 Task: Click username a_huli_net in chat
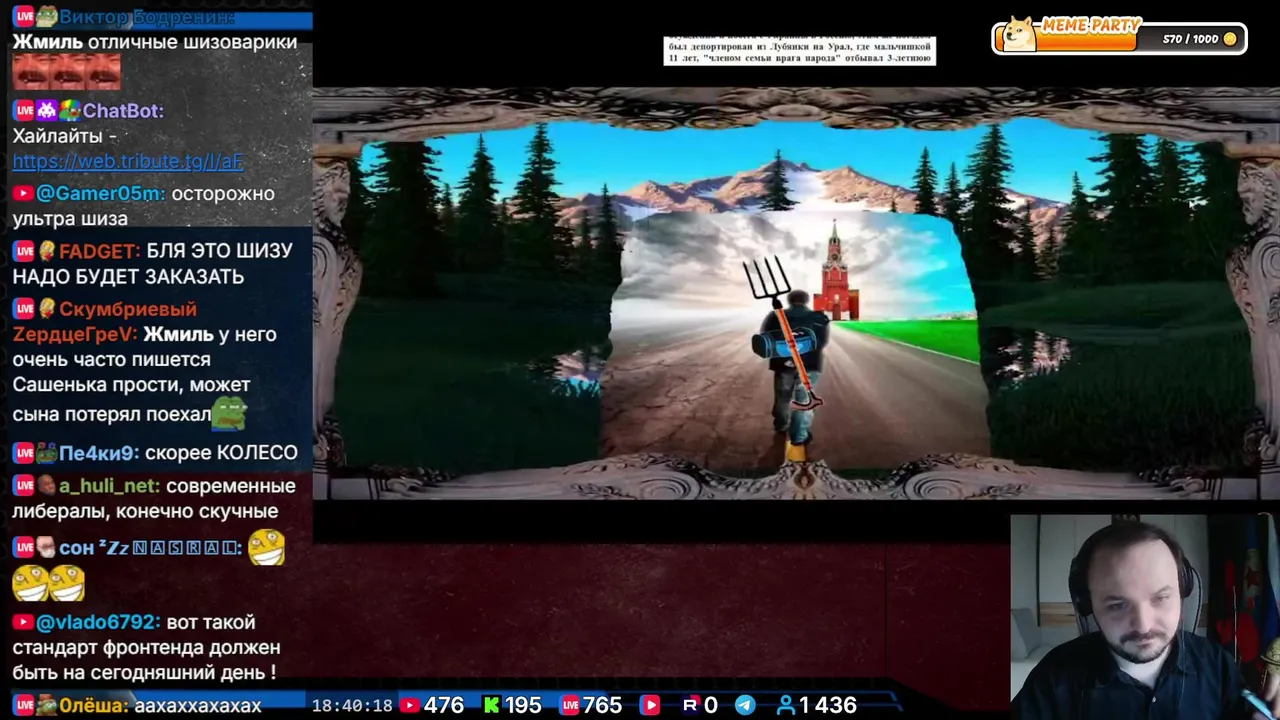tap(109, 486)
